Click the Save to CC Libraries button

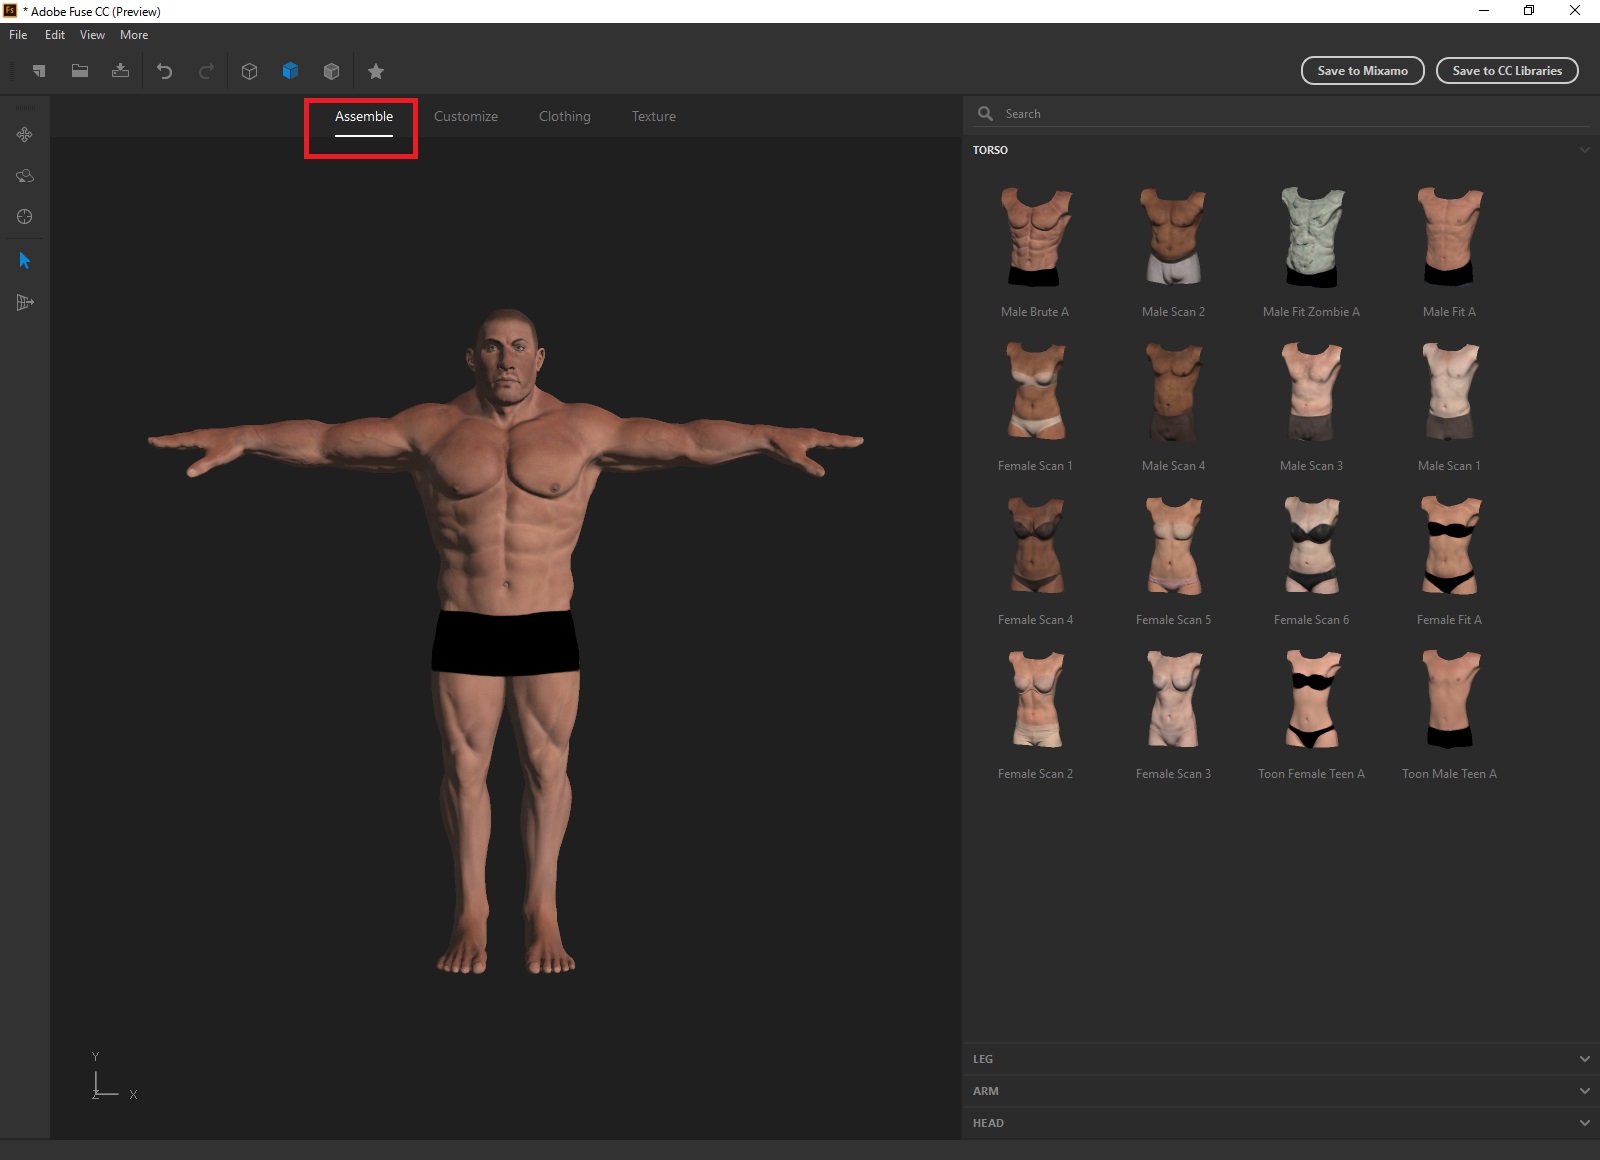point(1507,70)
